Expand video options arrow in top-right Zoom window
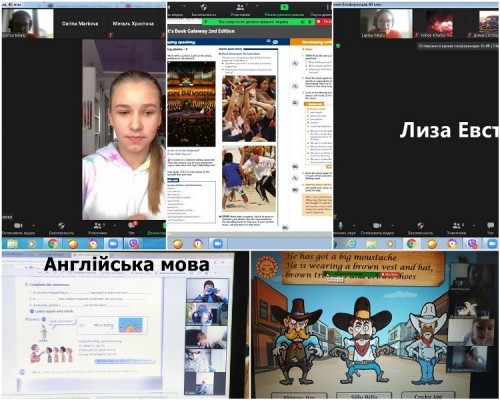This screenshot has width=500, height=400. pos(393,226)
